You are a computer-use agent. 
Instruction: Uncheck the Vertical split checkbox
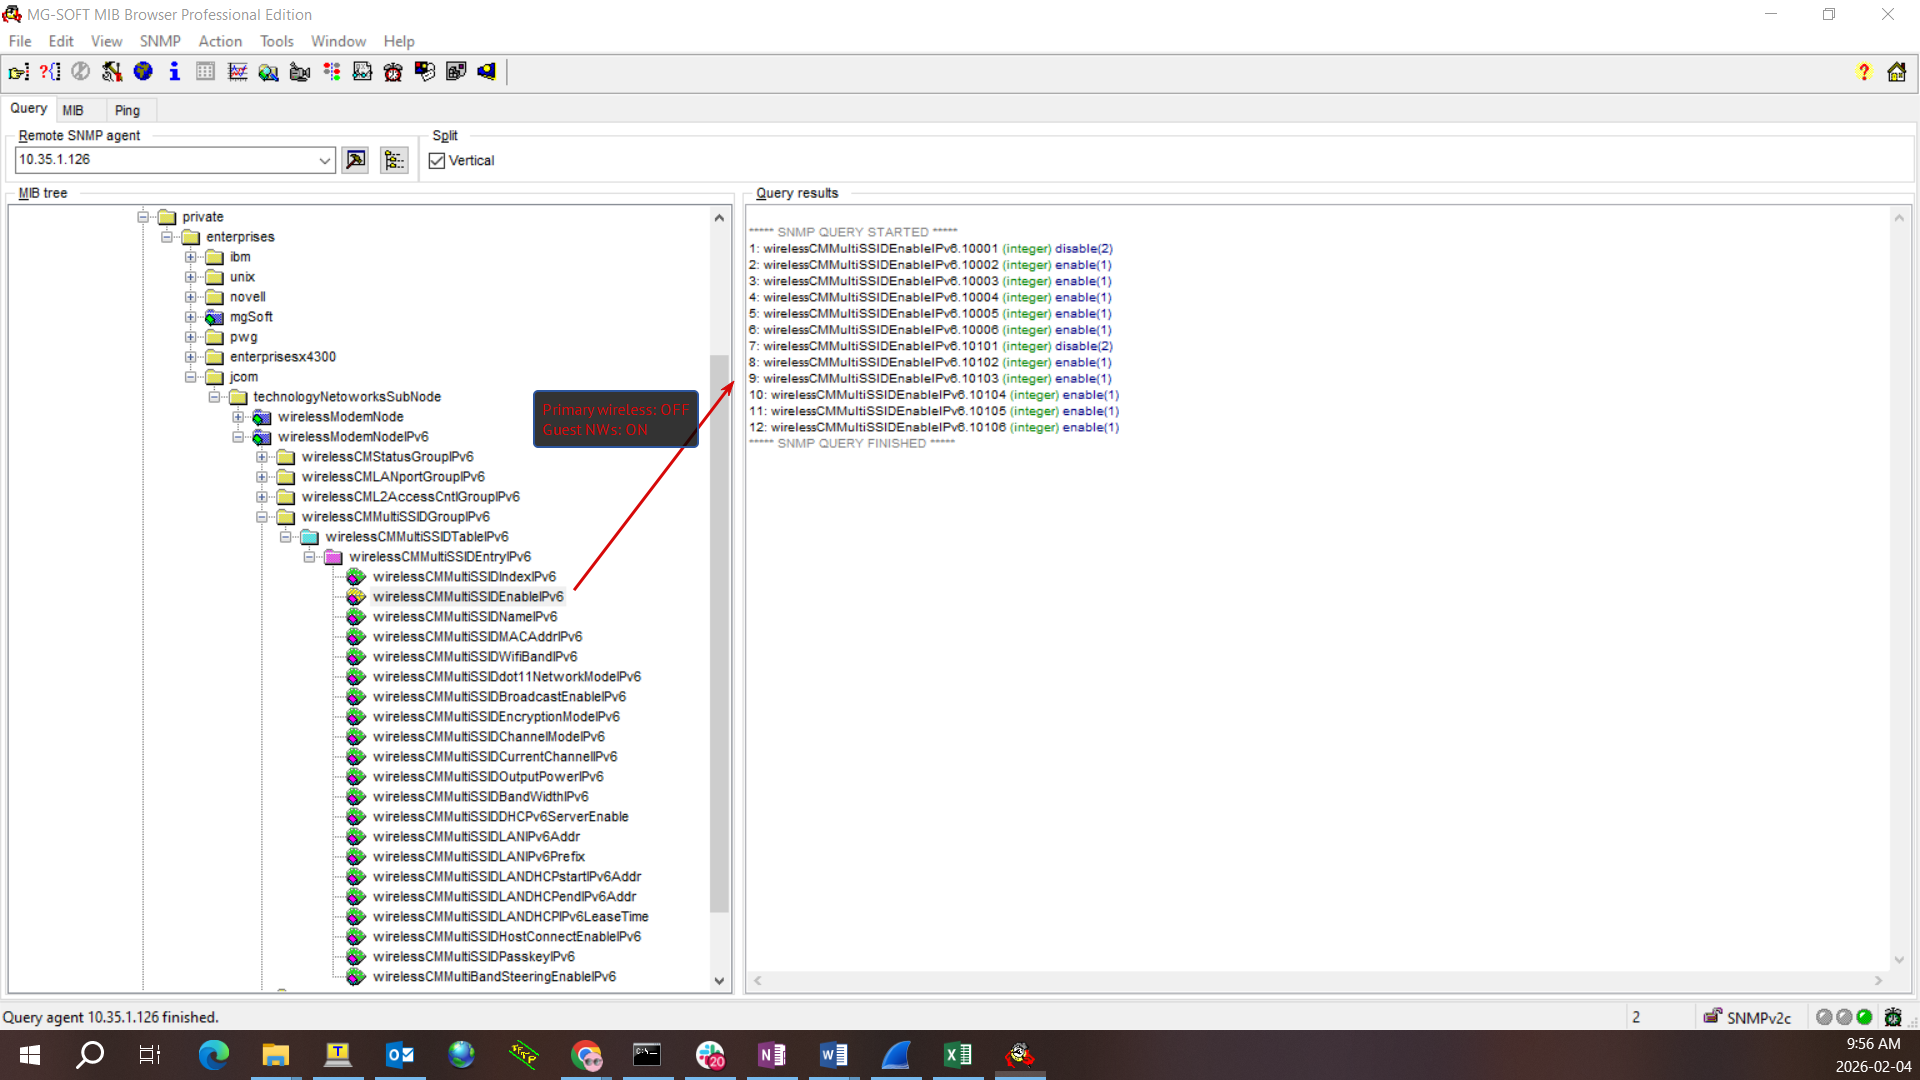[x=437, y=161]
